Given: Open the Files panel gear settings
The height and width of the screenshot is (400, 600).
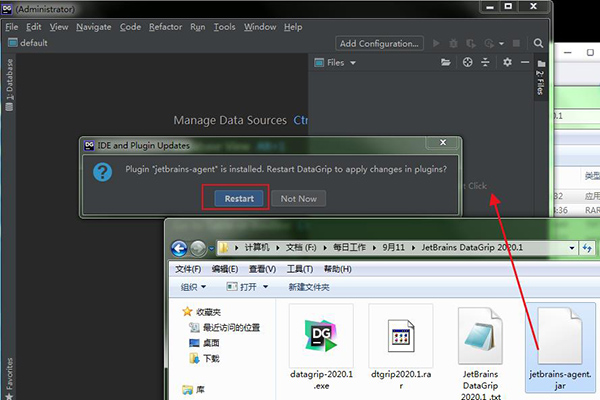Looking at the screenshot, I should pos(507,62).
